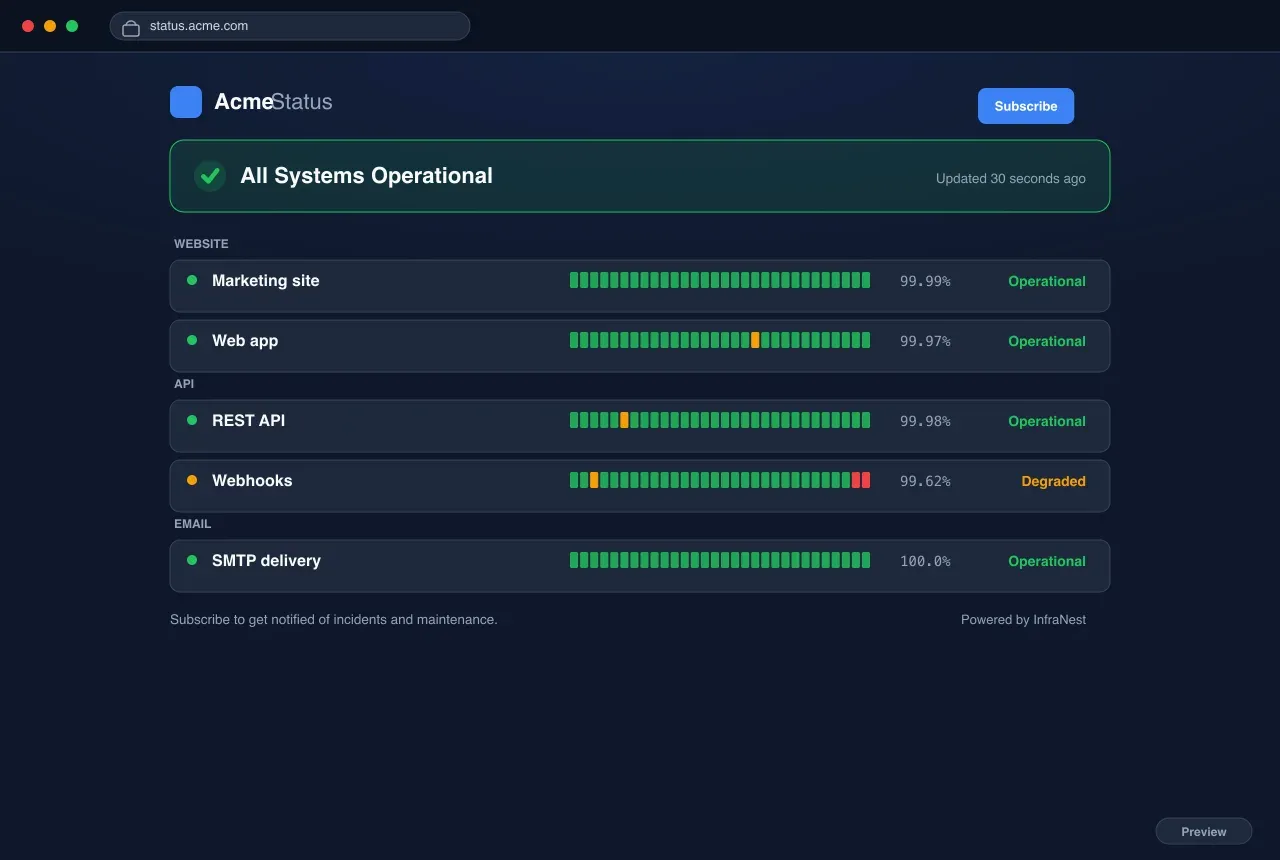
Task: Click the Degraded status label
Action: [1053, 481]
